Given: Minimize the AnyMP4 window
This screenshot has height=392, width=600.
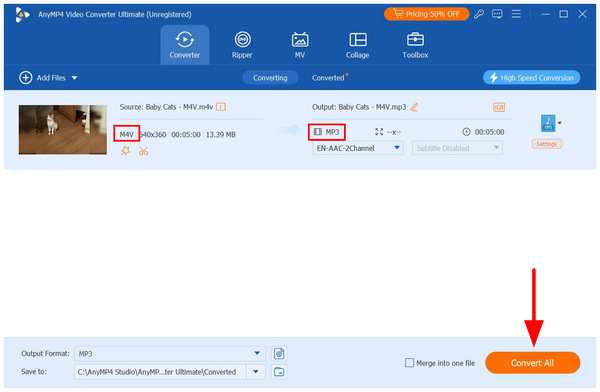Looking at the screenshot, I should click(545, 14).
